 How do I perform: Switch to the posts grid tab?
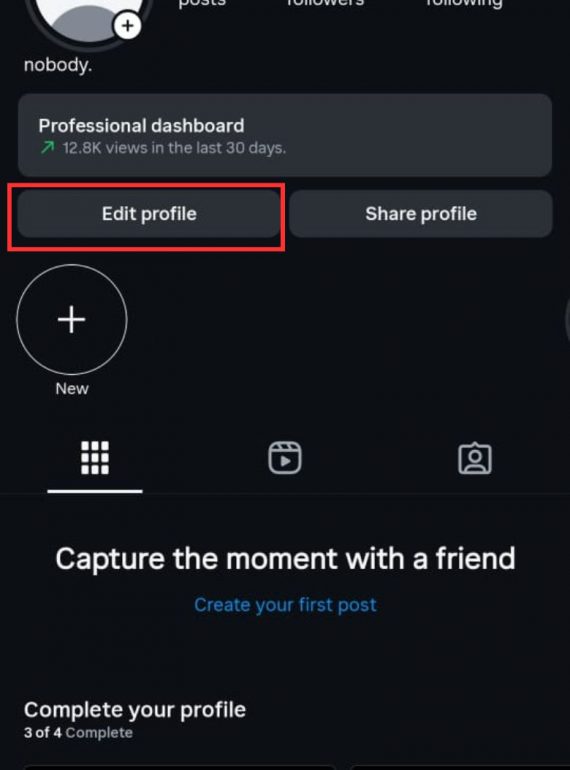click(95, 458)
